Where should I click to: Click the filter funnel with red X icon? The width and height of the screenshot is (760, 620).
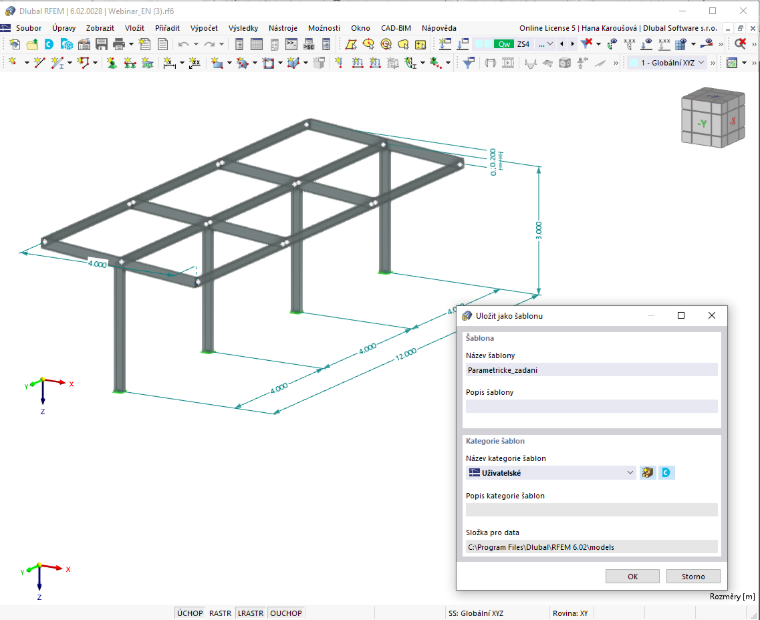[x=586, y=44]
